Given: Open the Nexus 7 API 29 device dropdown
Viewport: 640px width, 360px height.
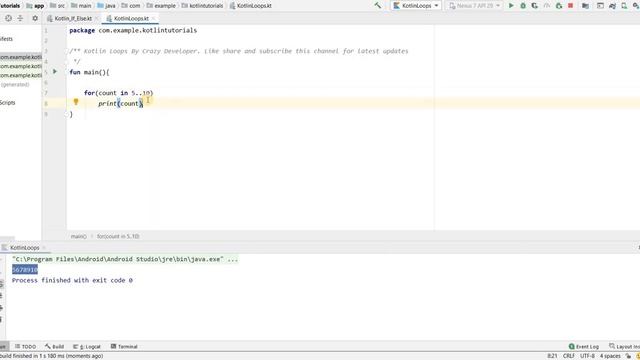Looking at the screenshot, I should pos(474,6).
